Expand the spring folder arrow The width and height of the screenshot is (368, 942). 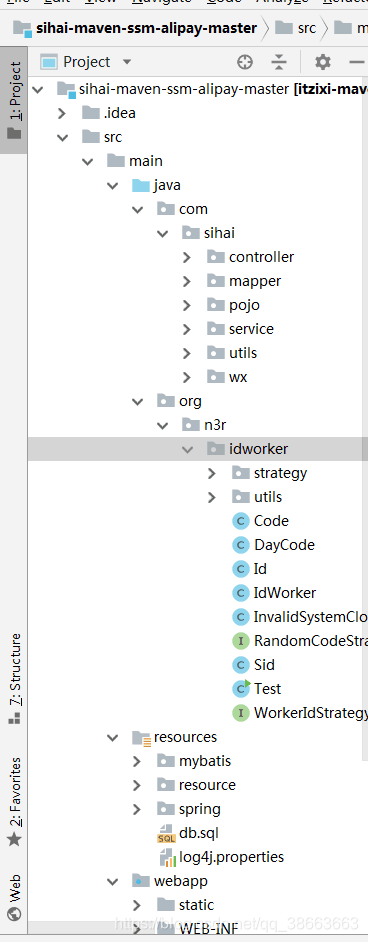click(x=137, y=809)
